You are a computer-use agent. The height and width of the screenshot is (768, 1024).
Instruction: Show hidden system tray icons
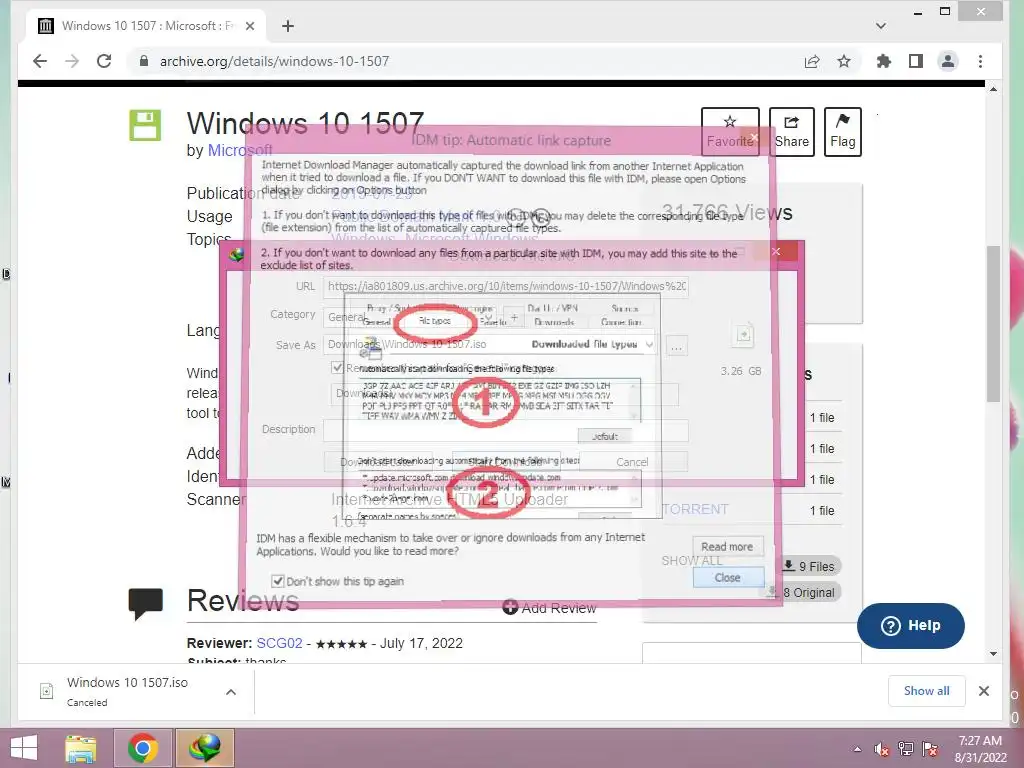857,749
